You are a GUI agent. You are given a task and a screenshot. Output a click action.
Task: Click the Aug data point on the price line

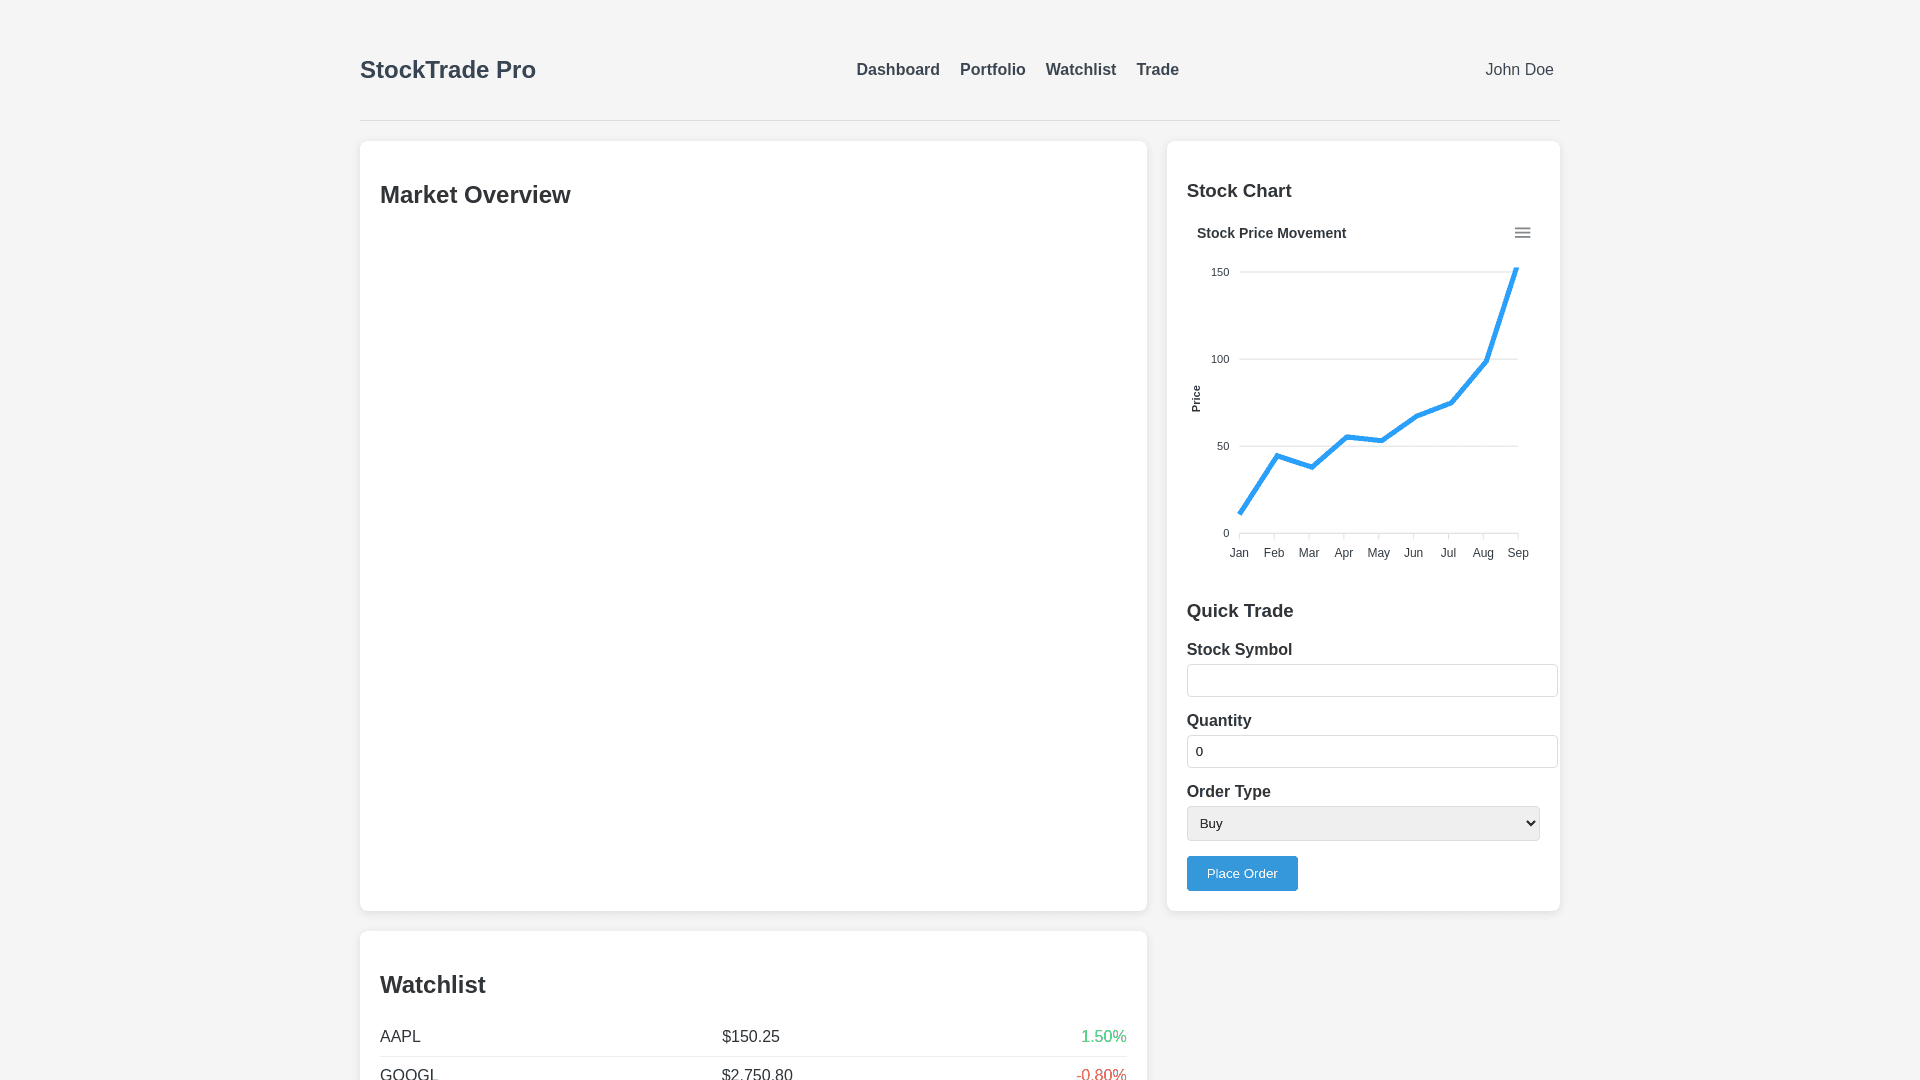(1486, 361)
